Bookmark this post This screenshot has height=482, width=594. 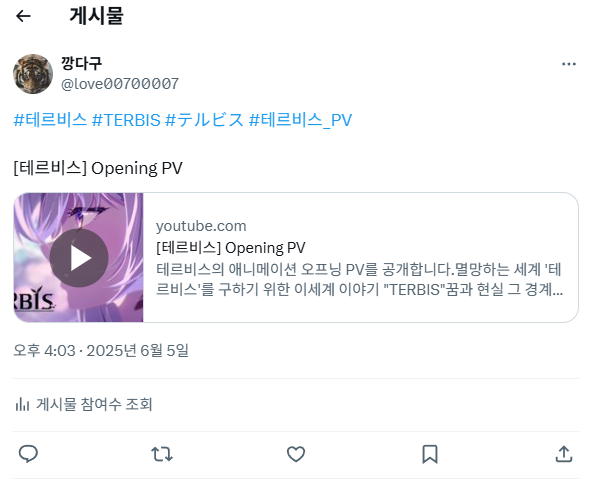coord(430,454)
